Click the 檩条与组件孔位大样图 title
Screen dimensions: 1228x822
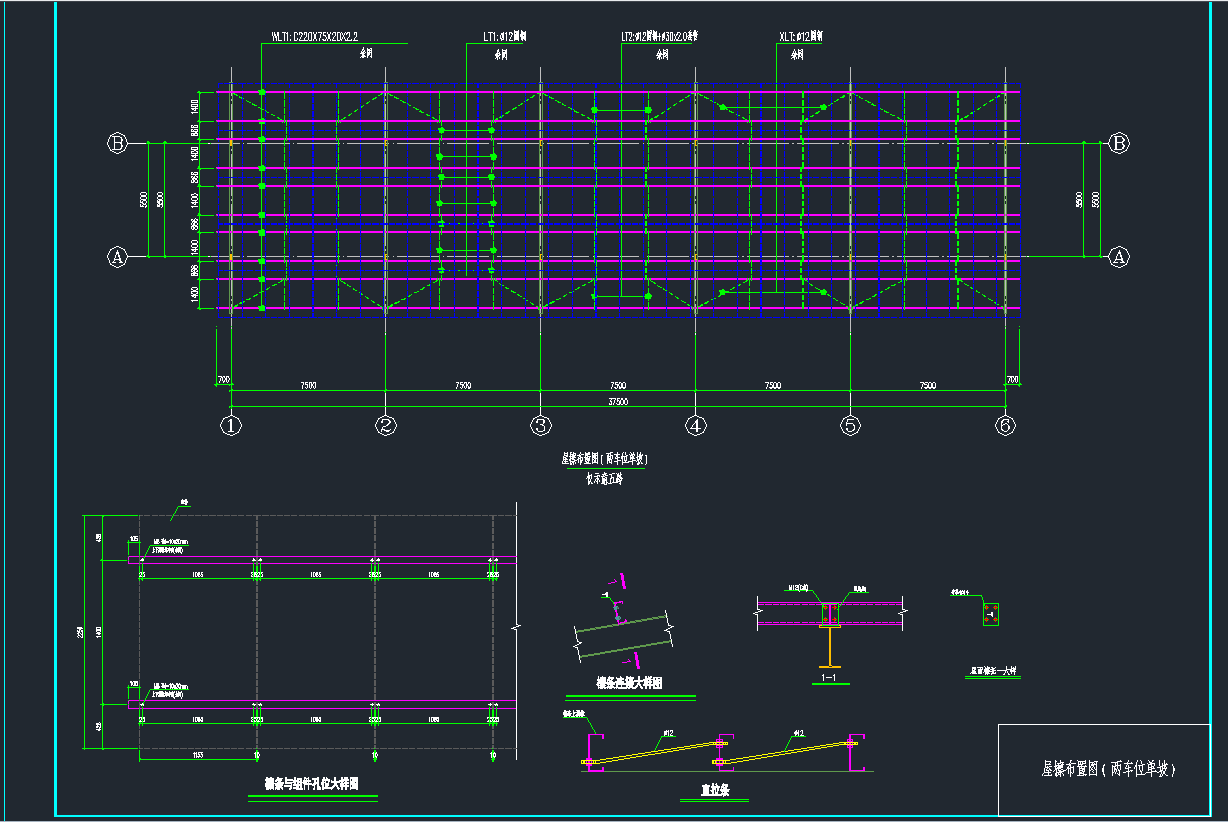(311, 785)
